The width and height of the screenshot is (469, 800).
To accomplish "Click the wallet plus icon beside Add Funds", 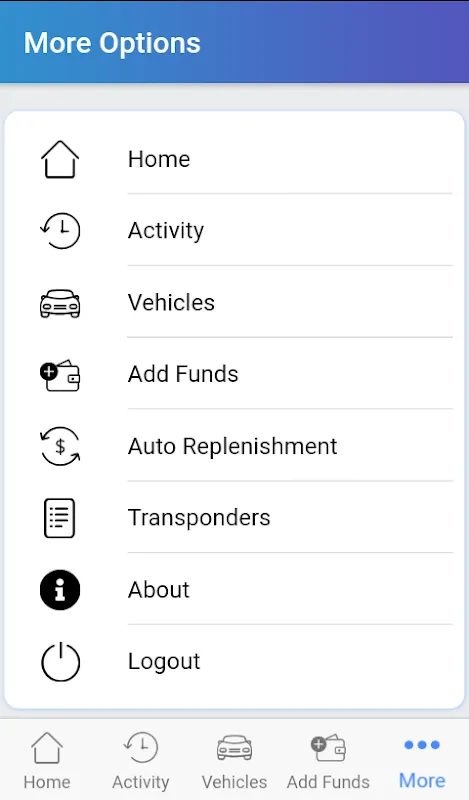I will 60,375.
